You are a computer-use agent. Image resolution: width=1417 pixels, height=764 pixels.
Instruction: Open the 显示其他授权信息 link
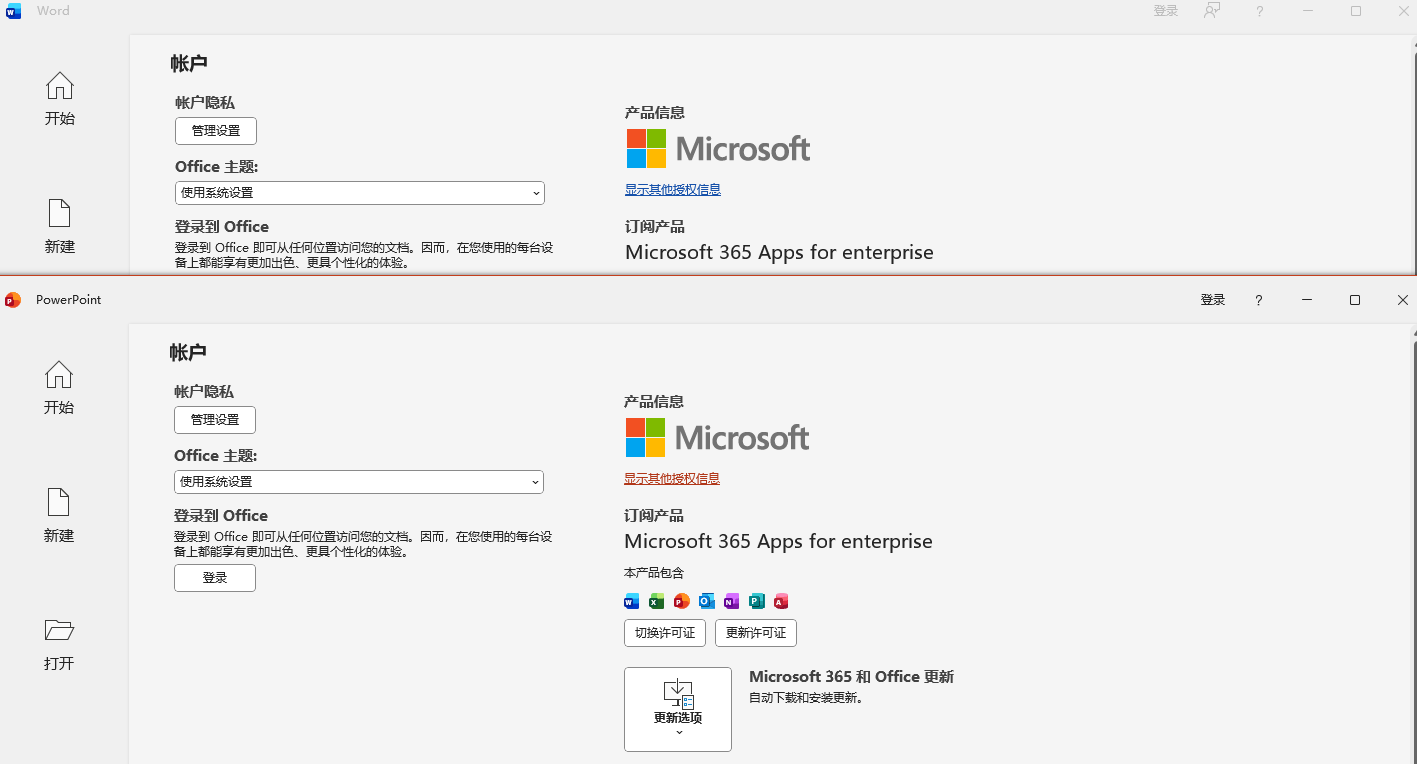pos(671,478)
